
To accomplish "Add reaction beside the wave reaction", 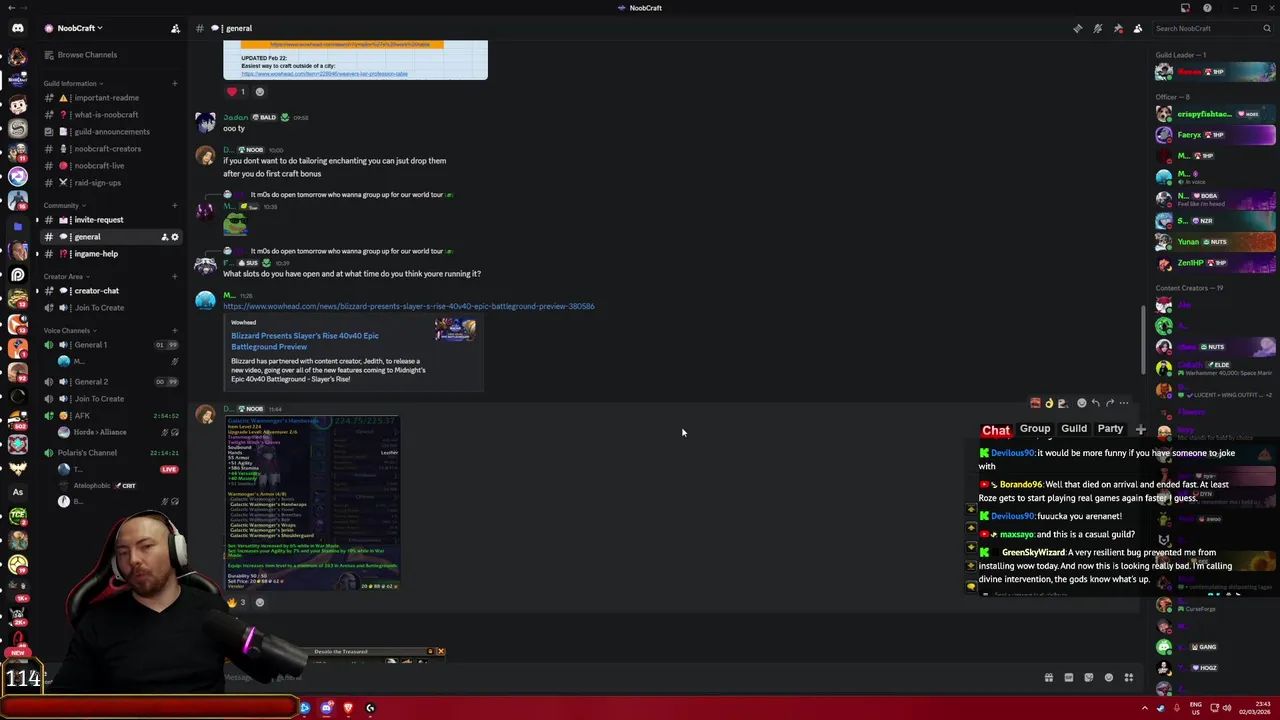I will 260,602.
